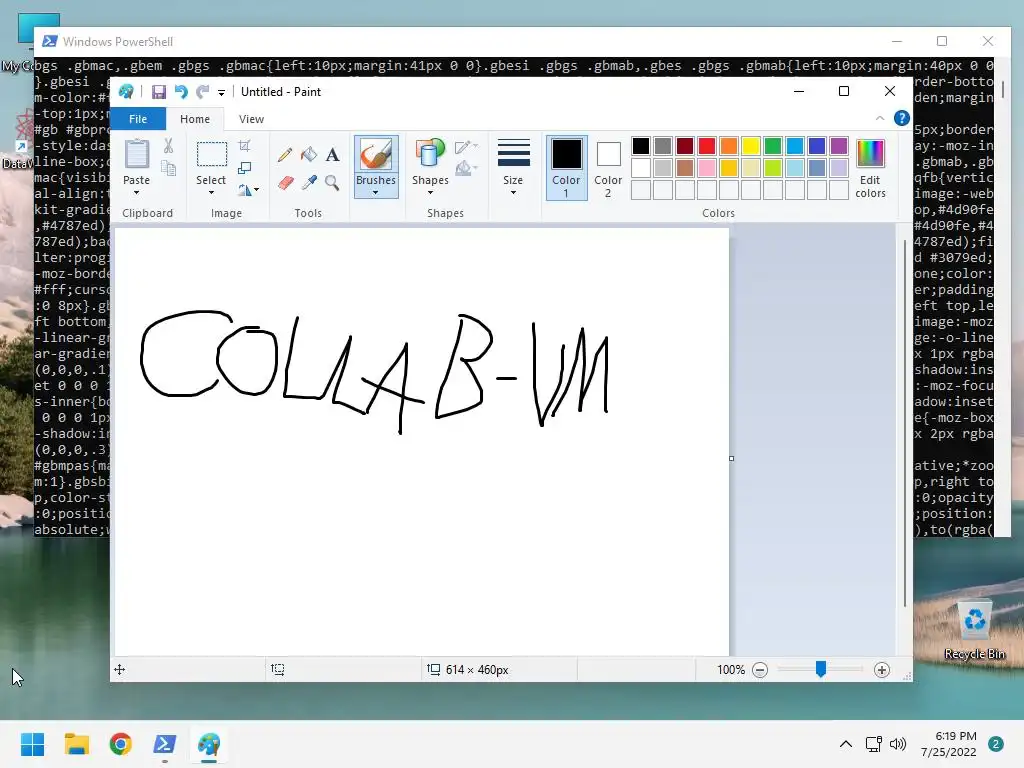Click the Paste clipboard icon
Screen dimensions: 1024x768
pyautogui.click(x=136, y=155)
